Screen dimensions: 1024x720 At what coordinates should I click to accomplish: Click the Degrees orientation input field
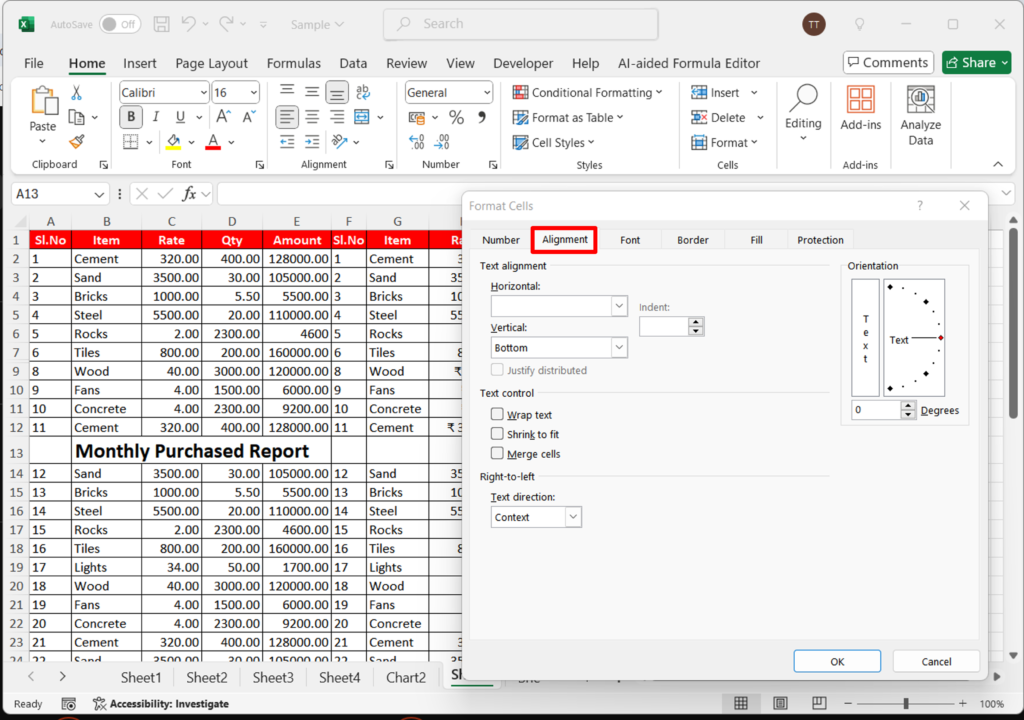click(x=876, y=410)
